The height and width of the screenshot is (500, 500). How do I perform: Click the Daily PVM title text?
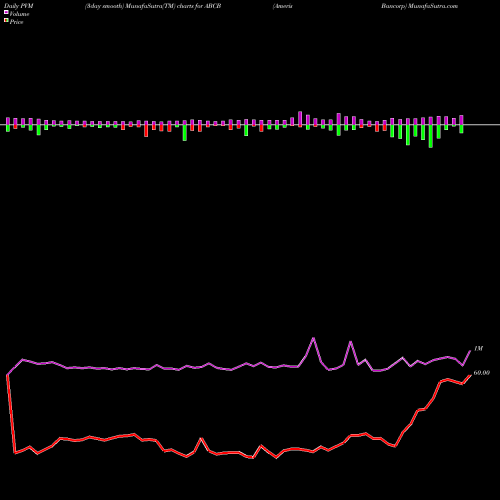point(19,6)
